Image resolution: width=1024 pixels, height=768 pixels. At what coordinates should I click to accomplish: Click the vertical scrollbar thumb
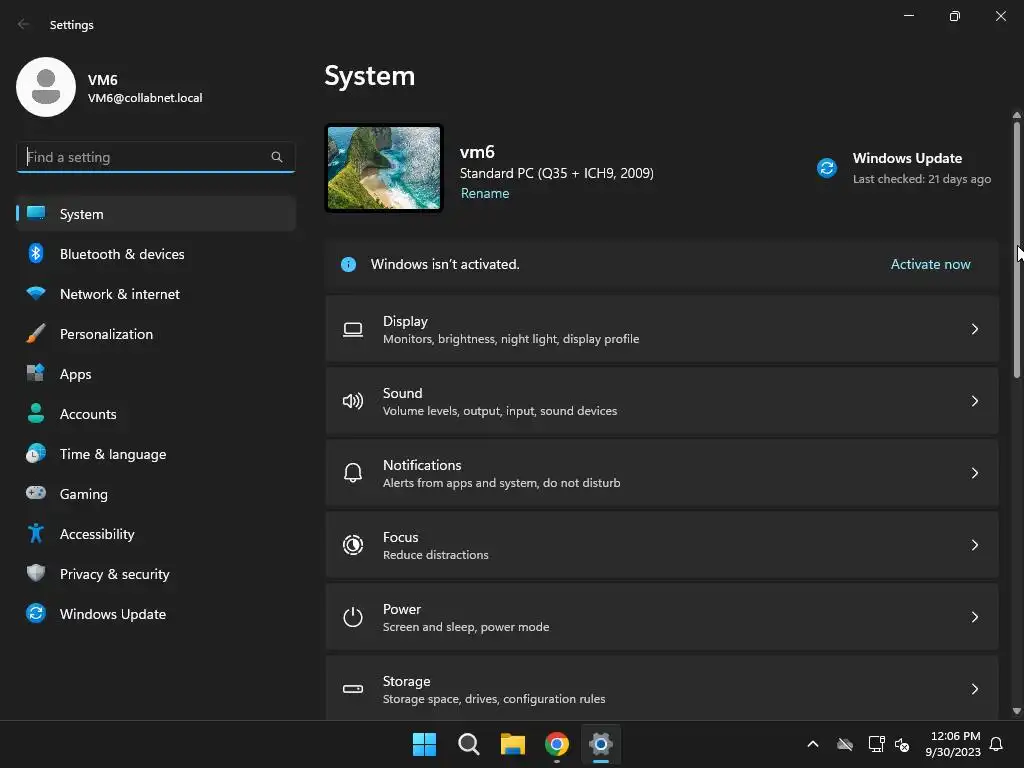click(x=1017, y=248)
